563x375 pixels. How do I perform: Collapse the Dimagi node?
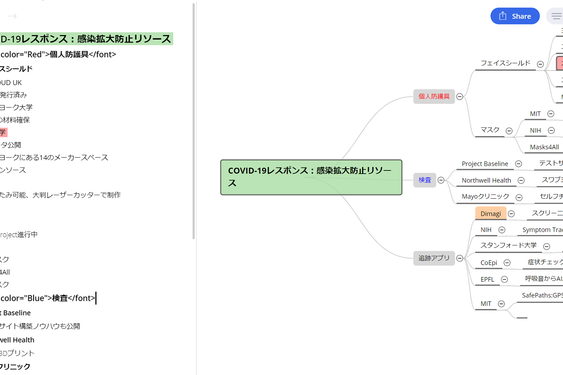point(511,214)
